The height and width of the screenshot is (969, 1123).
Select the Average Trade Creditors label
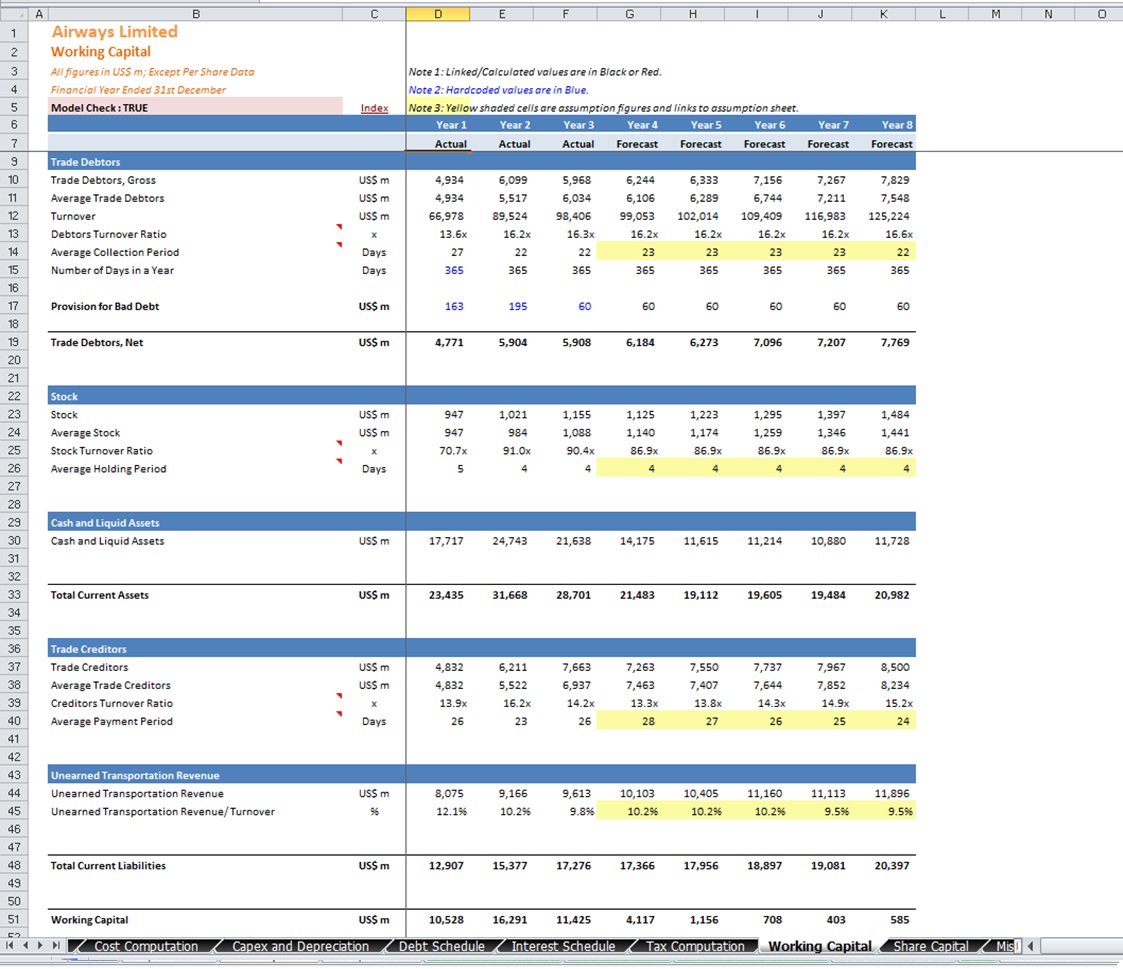pyautogui.click(x=111, y=685)
